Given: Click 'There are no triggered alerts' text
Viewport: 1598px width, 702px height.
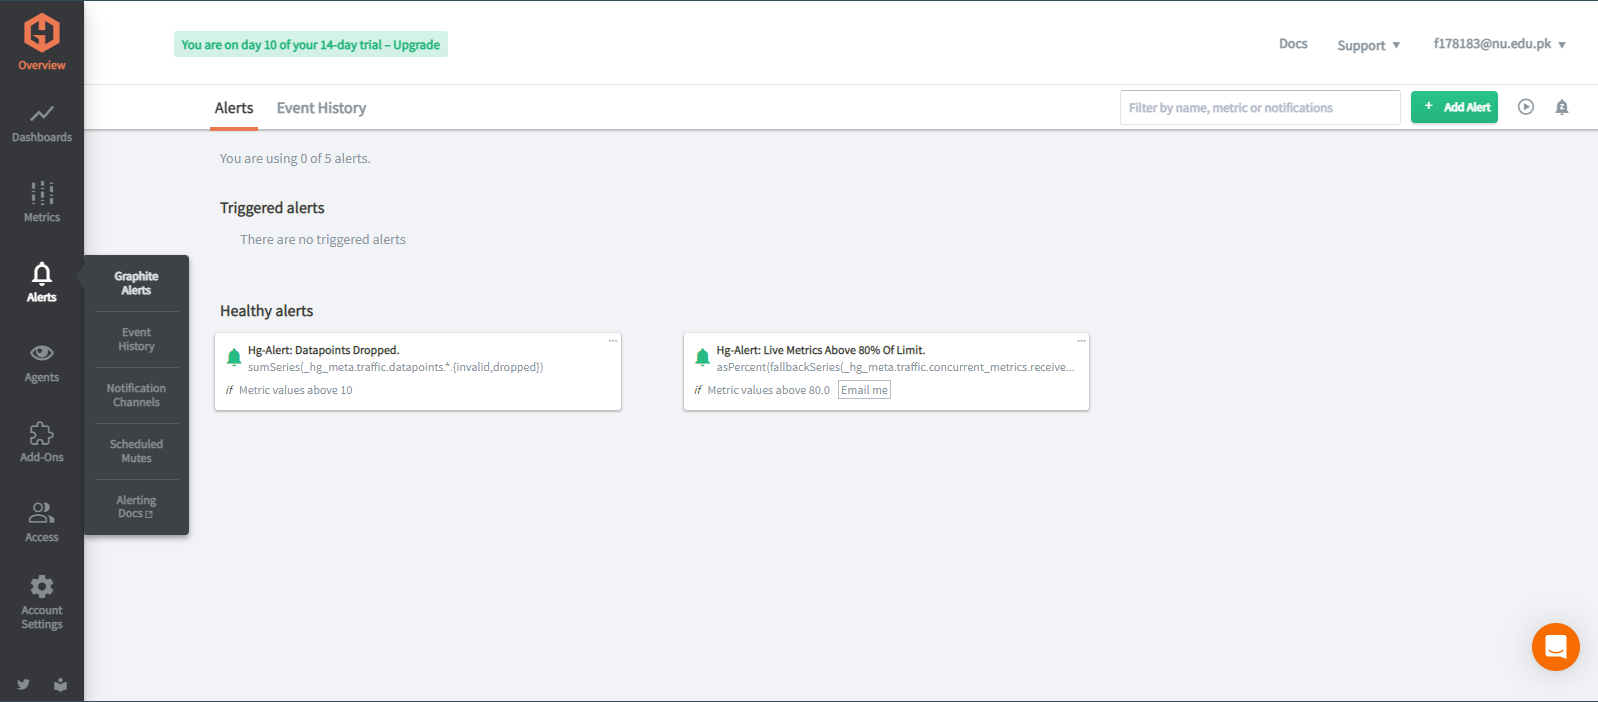Looking at the screenshot, I should (322, 239).
